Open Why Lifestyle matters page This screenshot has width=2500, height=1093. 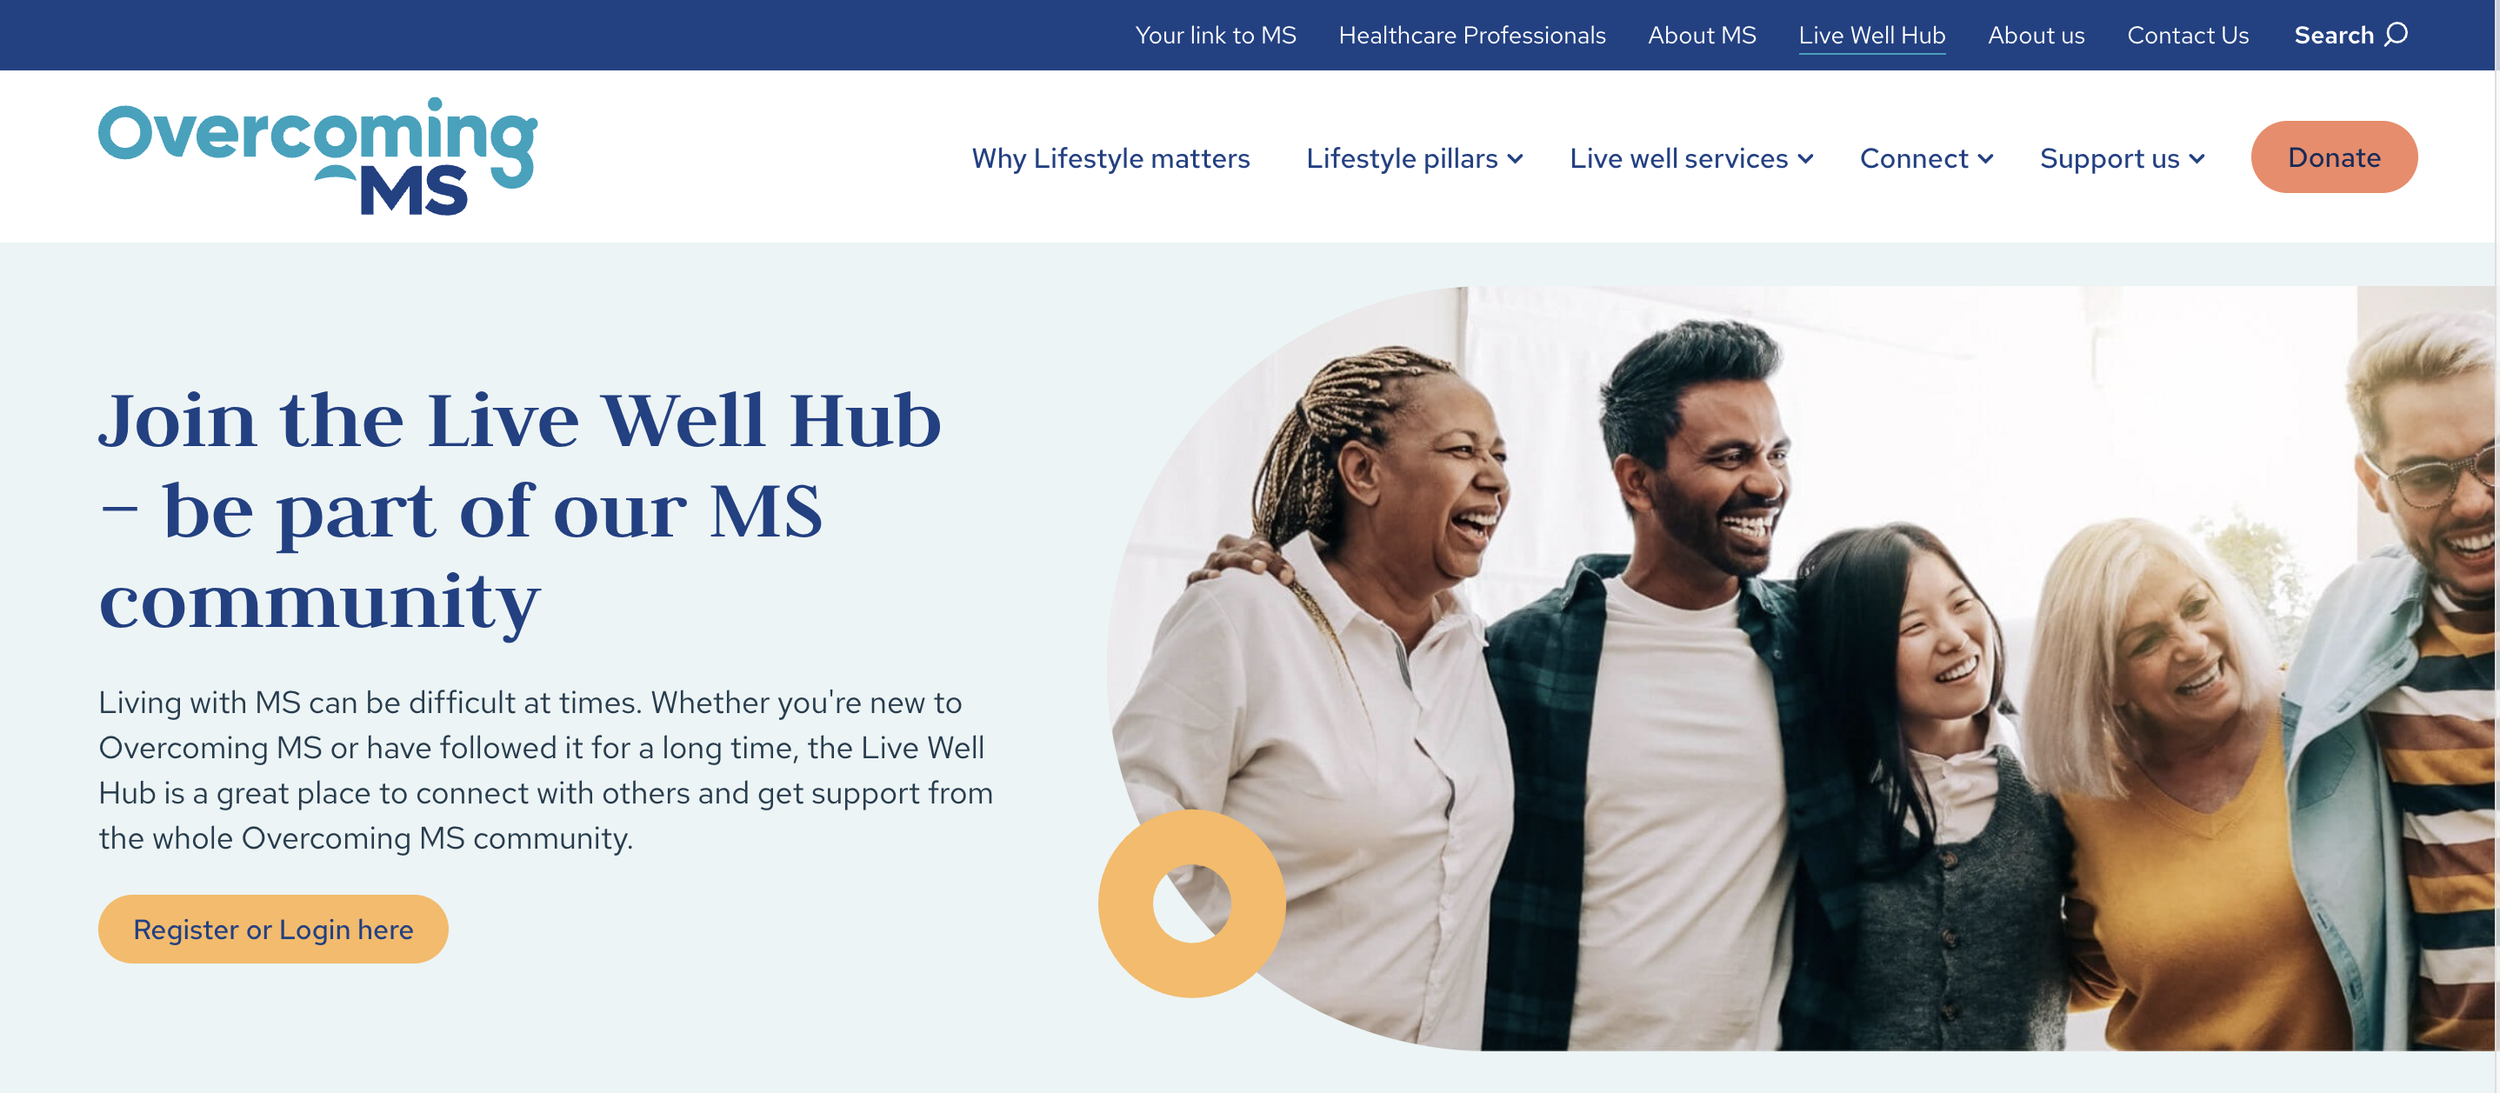(x=1111, y=158)
